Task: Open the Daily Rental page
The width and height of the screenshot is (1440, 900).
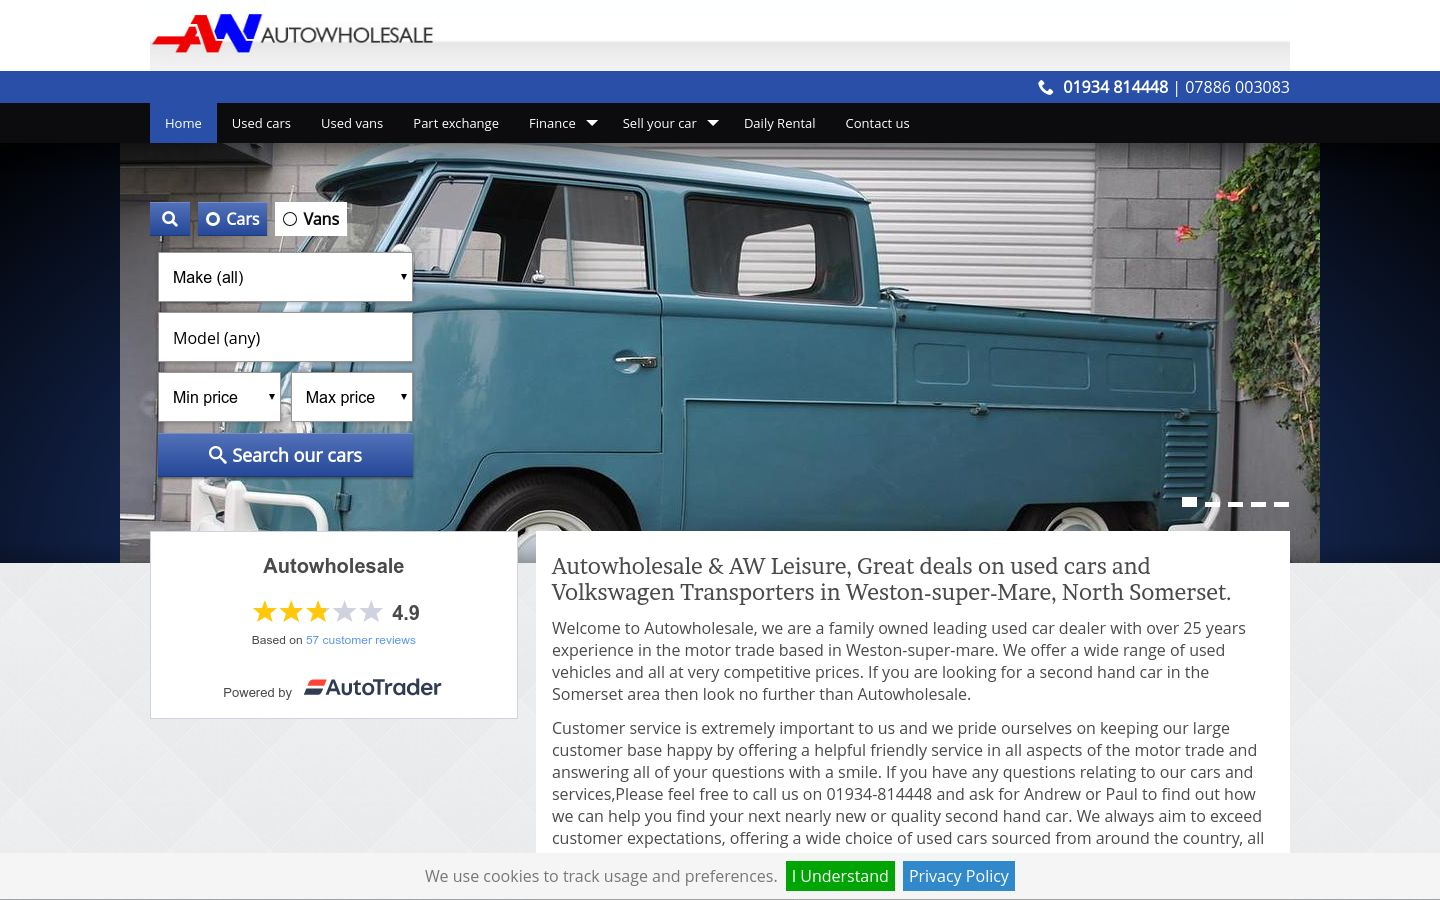Action: pos(780,123)
